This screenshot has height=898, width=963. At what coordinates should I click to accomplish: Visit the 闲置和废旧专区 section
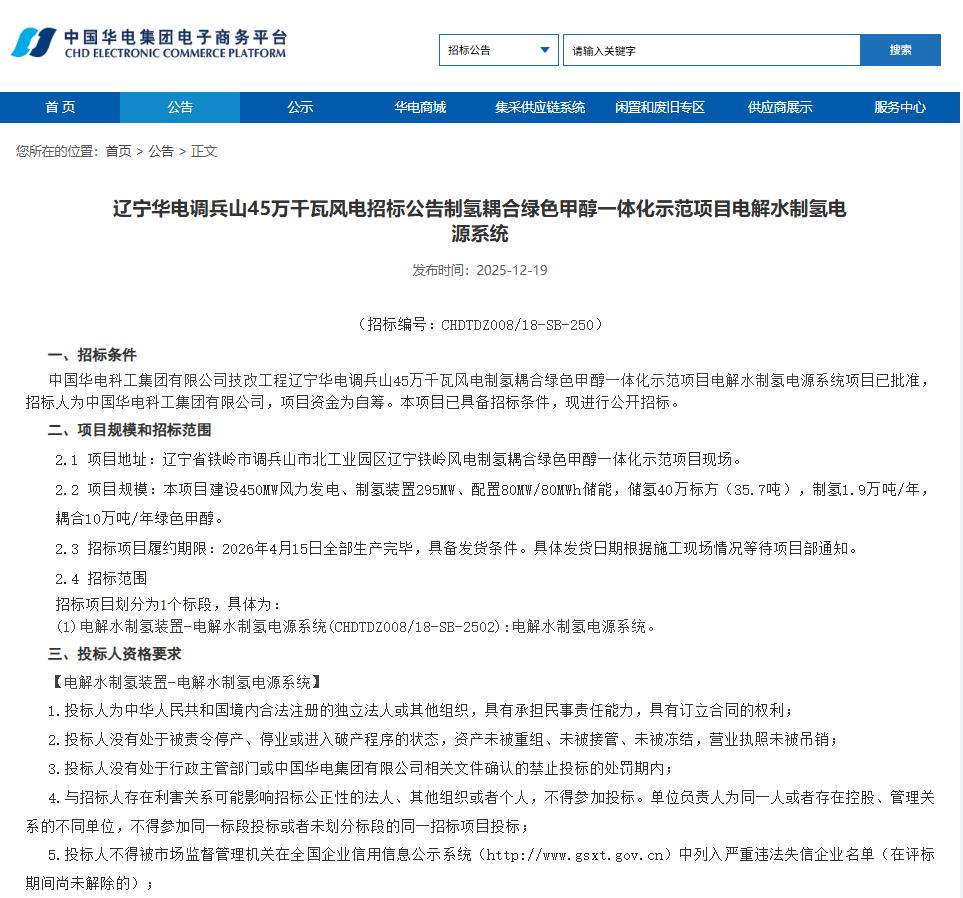coord(660,107)
